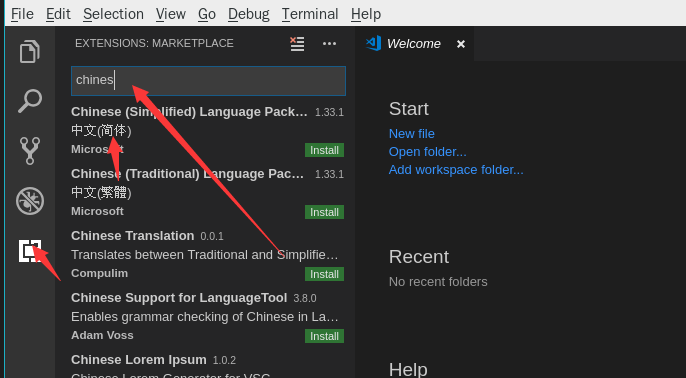Viewport: 686px width, 378px height.
Task: Open the Search view icon
Action: [30, 101]
